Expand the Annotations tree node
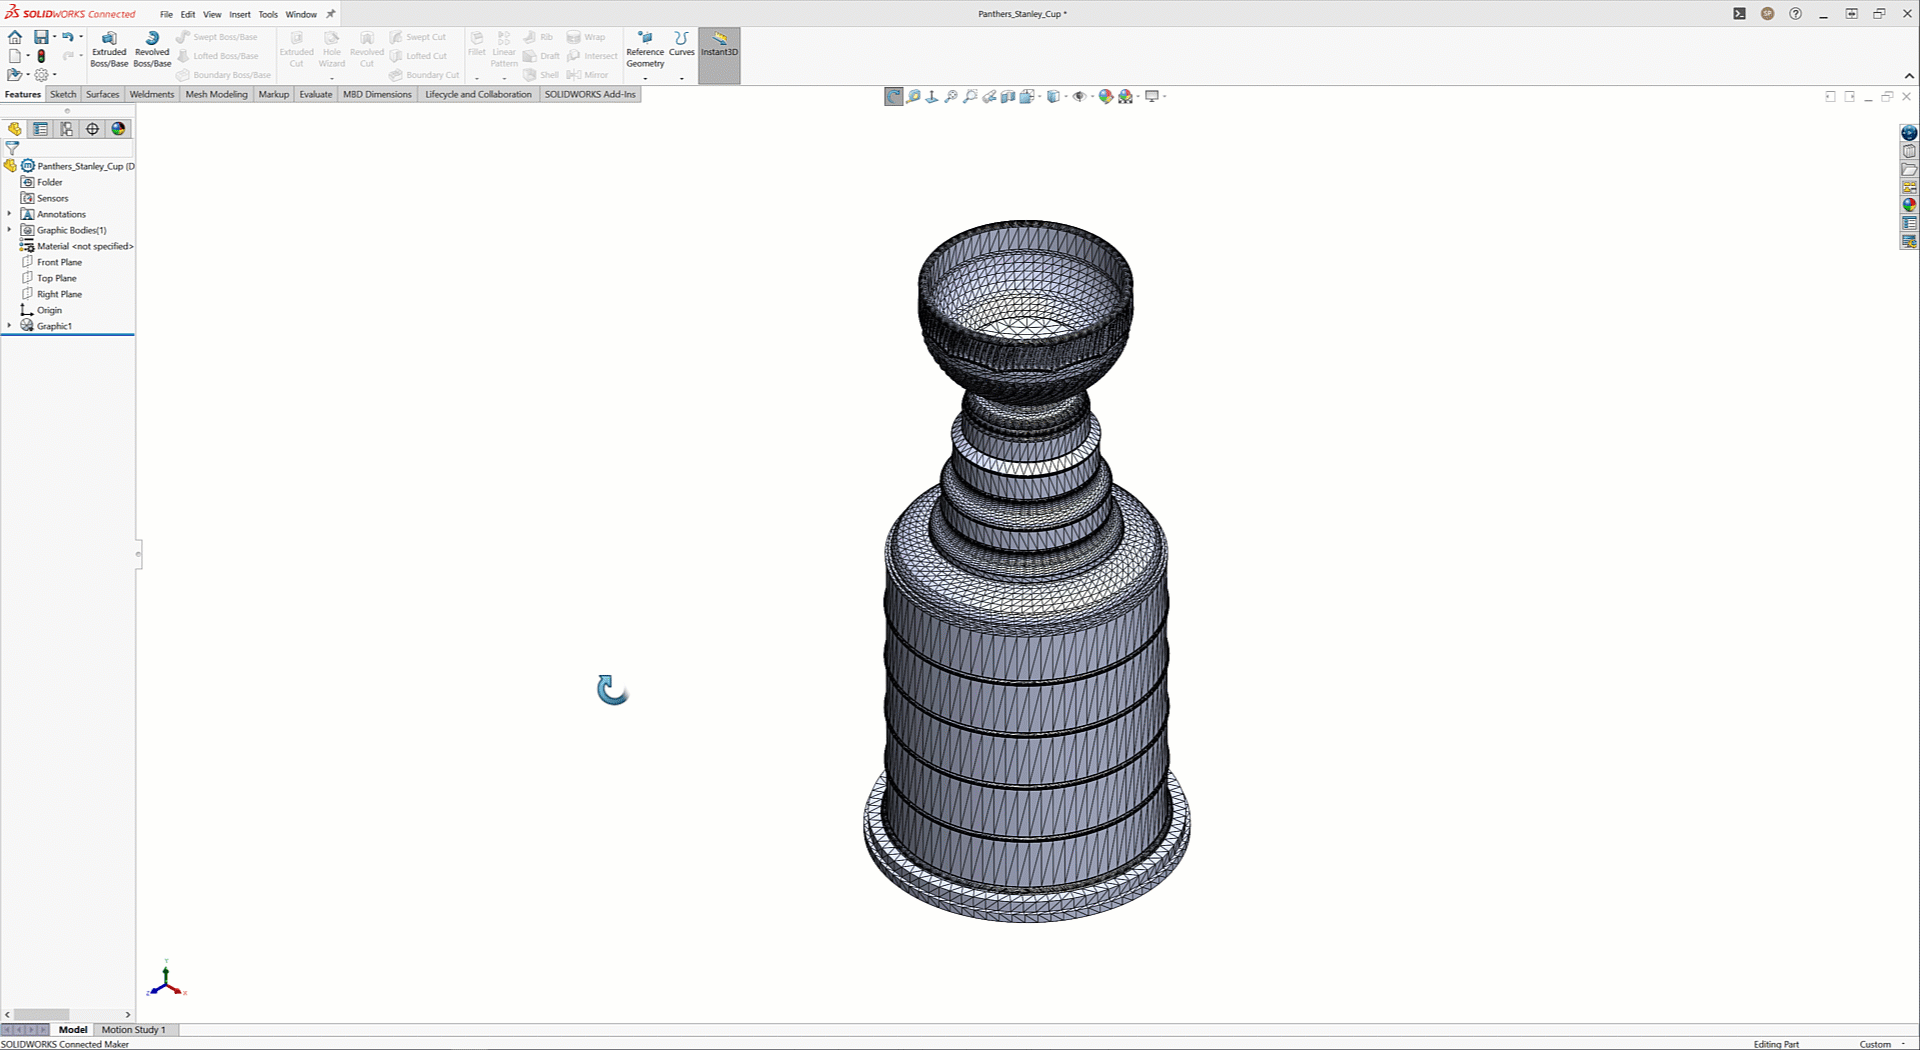The width and height of the screenshot is (1920, 1050). point(9,214)
